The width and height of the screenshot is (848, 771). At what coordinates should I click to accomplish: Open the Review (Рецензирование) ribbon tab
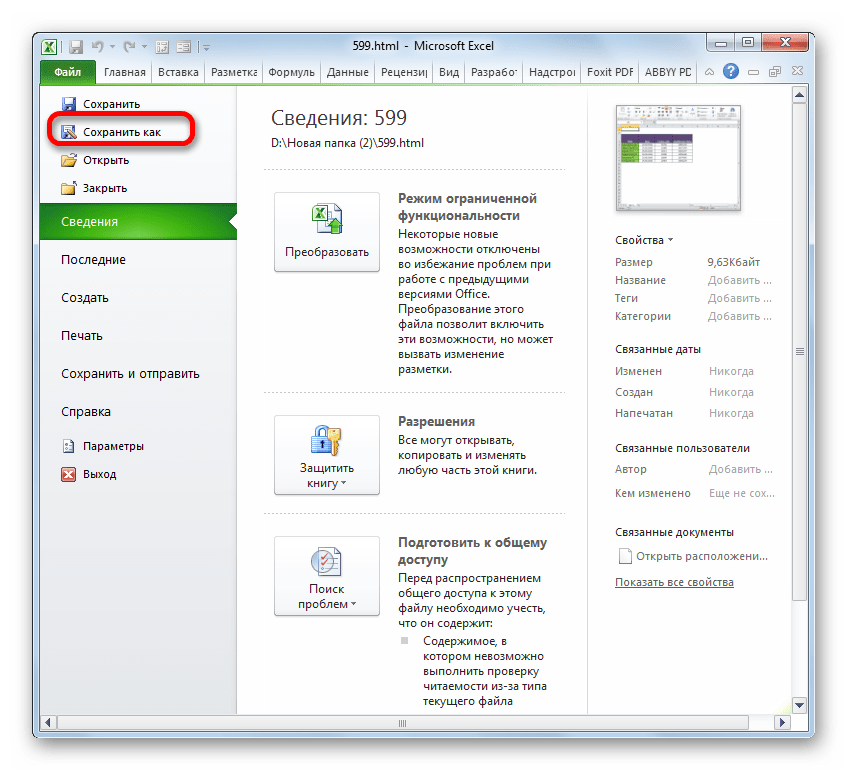(404, 72)
